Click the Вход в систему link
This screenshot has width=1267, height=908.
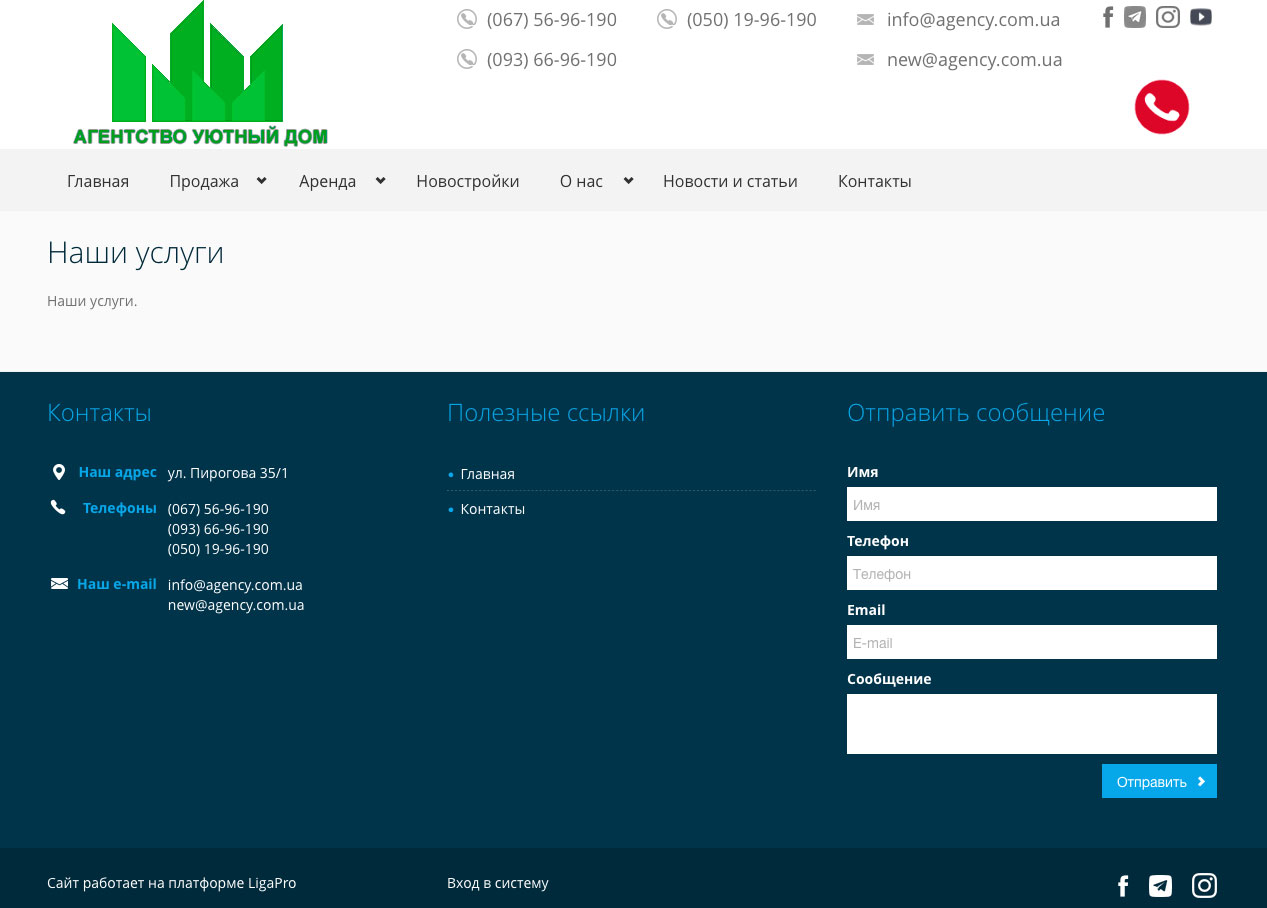(x=498, y=883)
